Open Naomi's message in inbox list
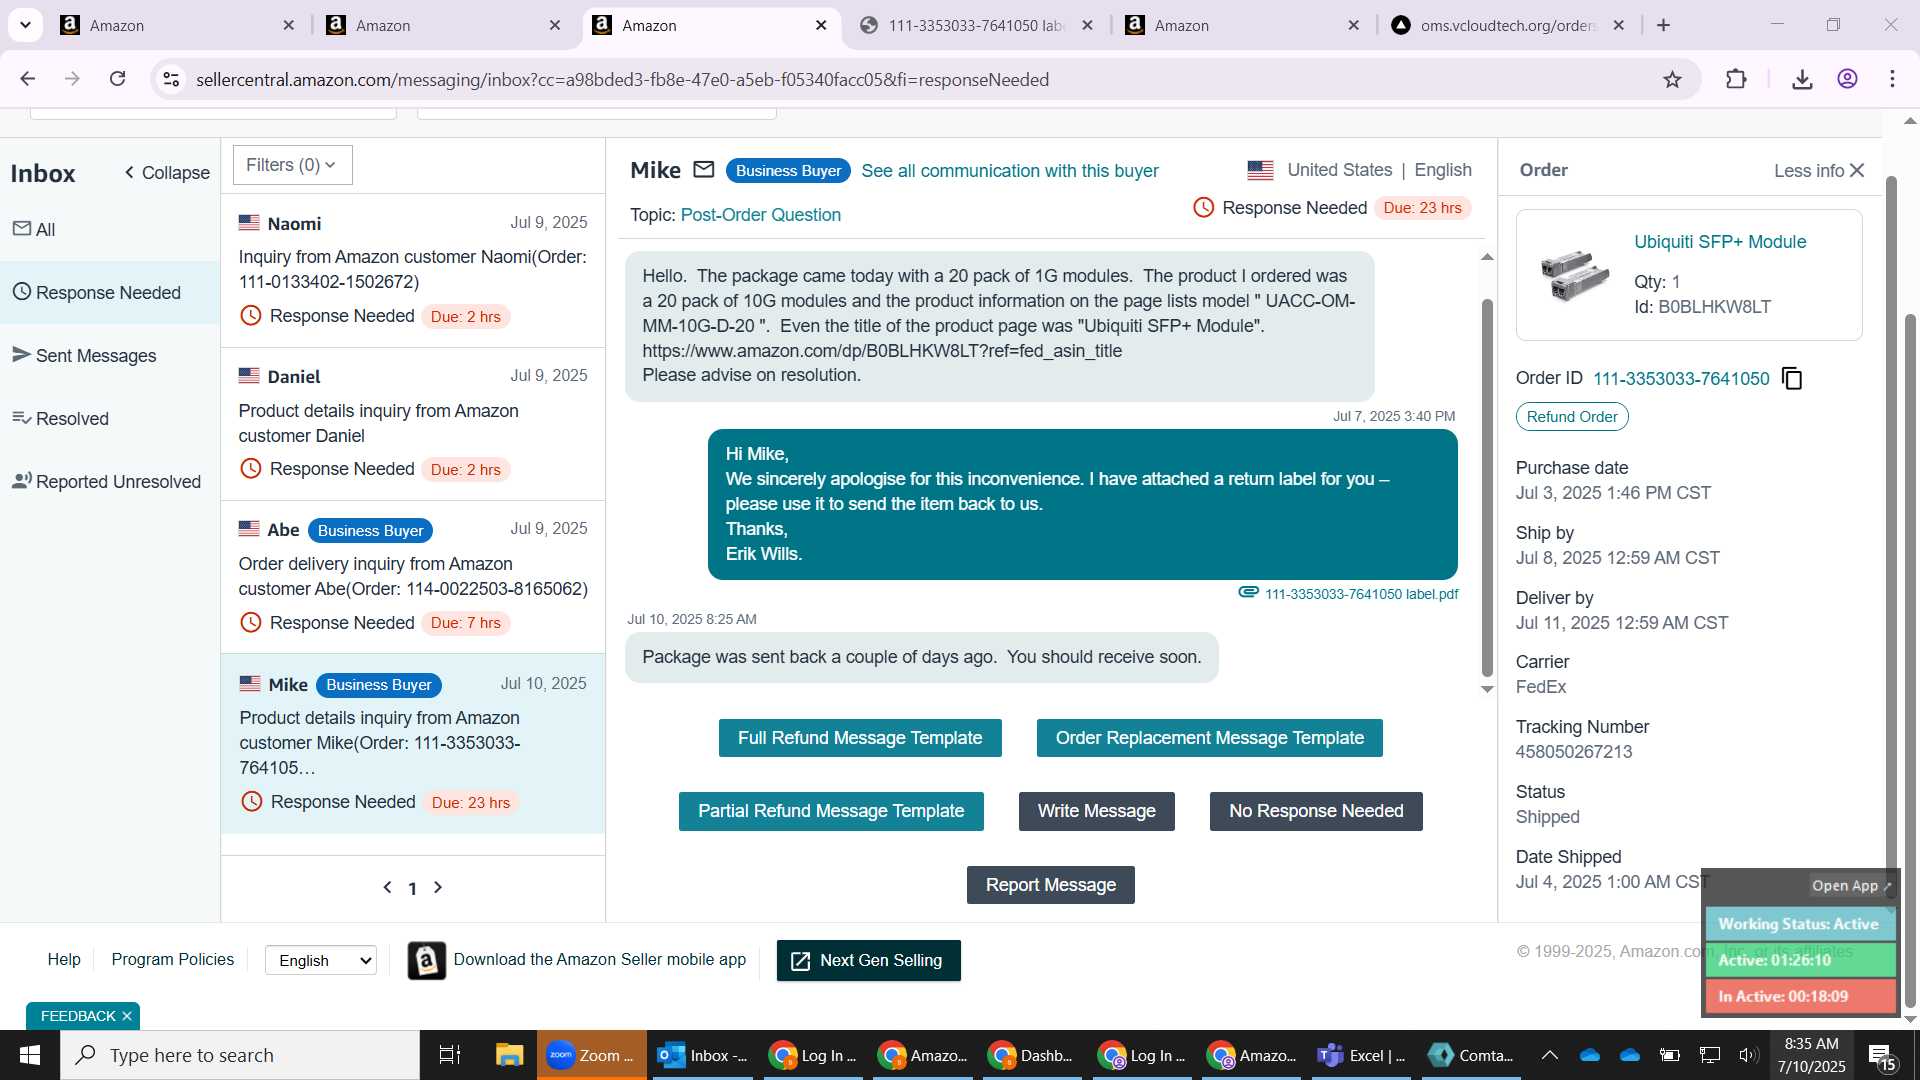 coord(413,271)
